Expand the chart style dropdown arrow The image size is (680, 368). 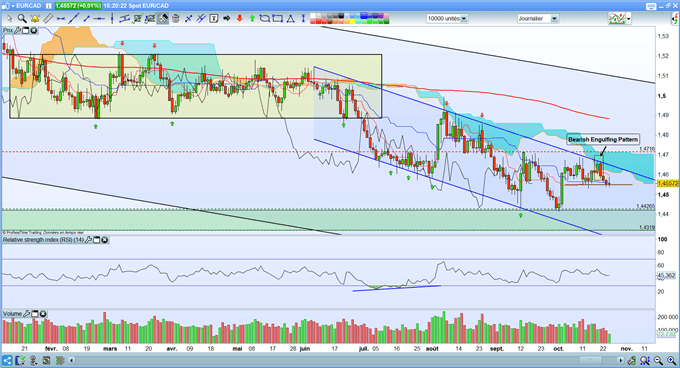click(x=628, y=19)
